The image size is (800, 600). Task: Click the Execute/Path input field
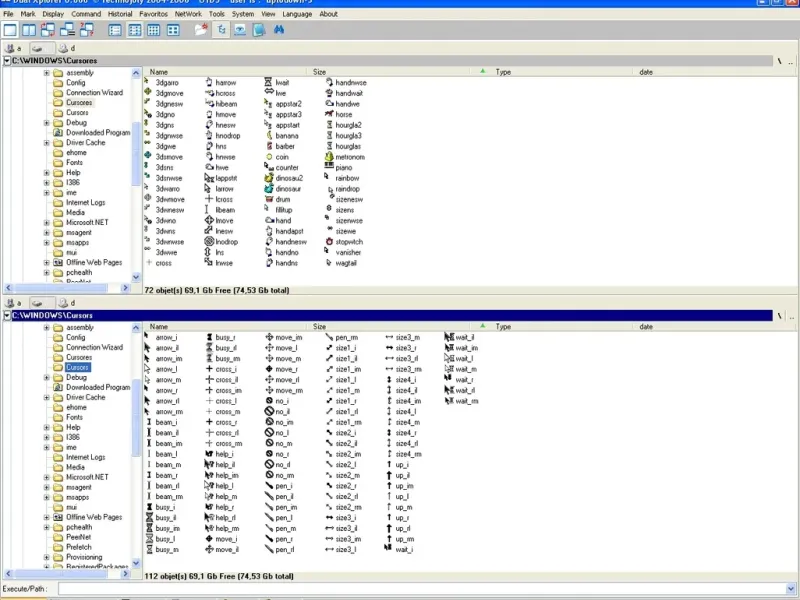coord(421,589)
